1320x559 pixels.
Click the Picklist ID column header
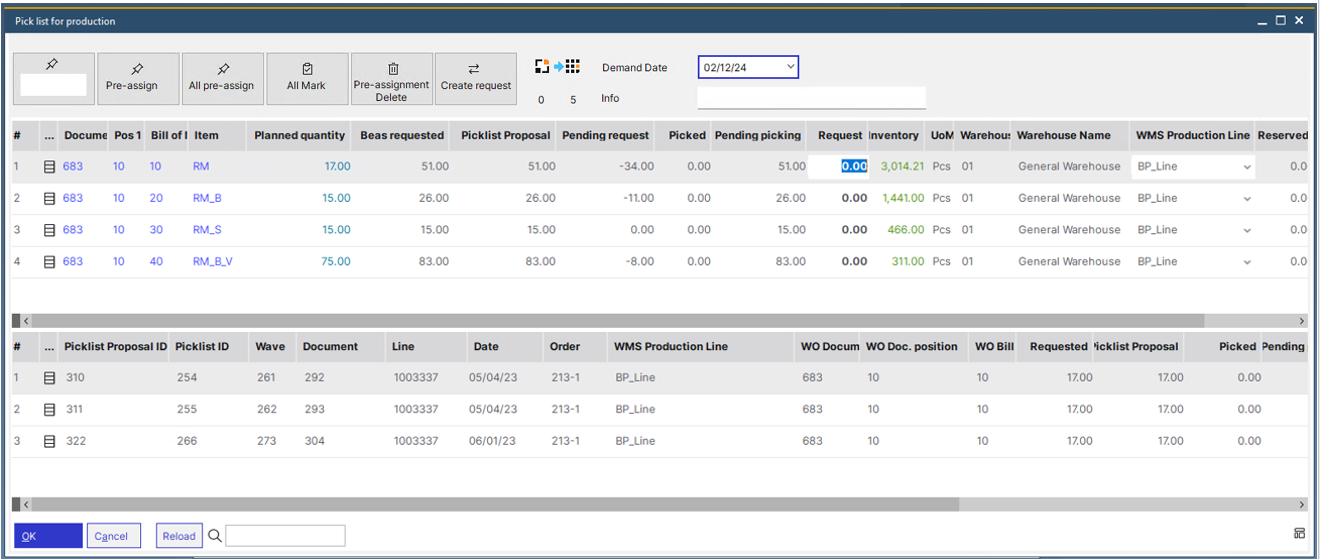tap(202, 346)
